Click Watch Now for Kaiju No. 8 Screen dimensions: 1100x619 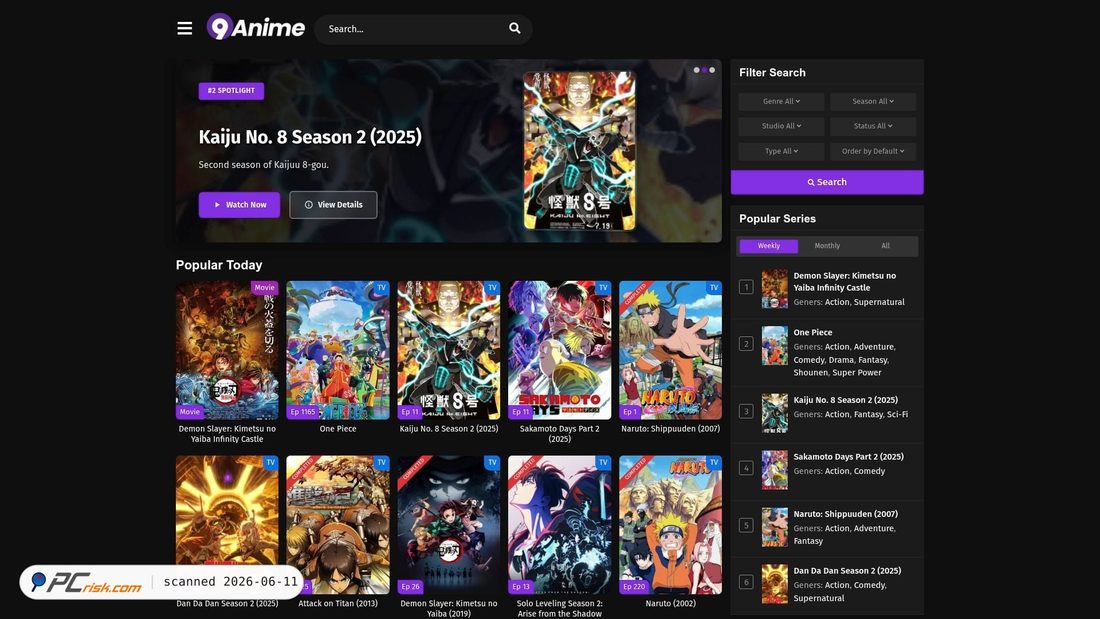[239, 205]
